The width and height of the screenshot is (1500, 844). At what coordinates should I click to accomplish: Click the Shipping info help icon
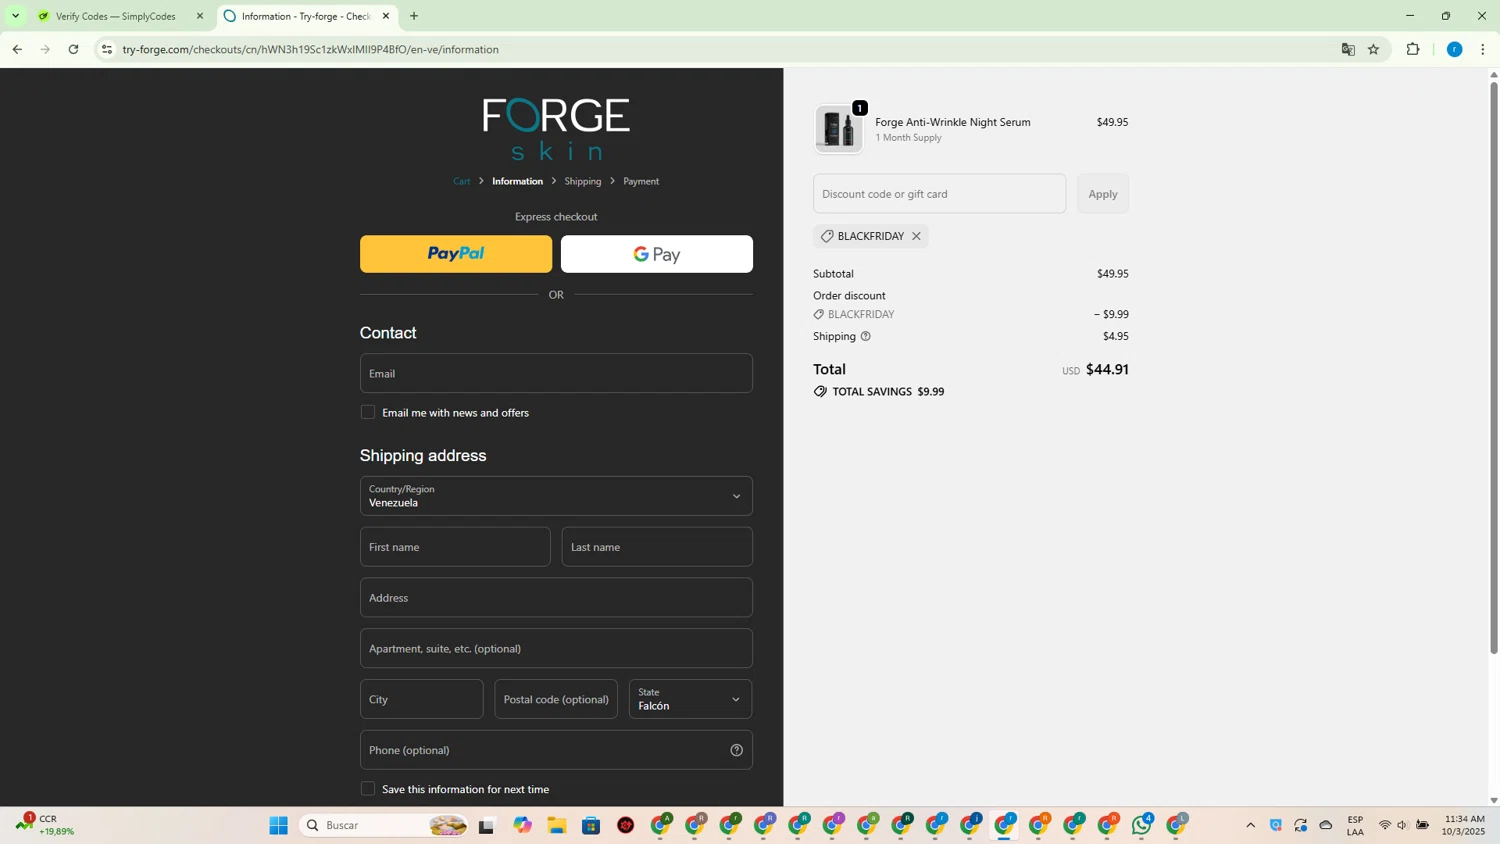click(x=866, y=336)
